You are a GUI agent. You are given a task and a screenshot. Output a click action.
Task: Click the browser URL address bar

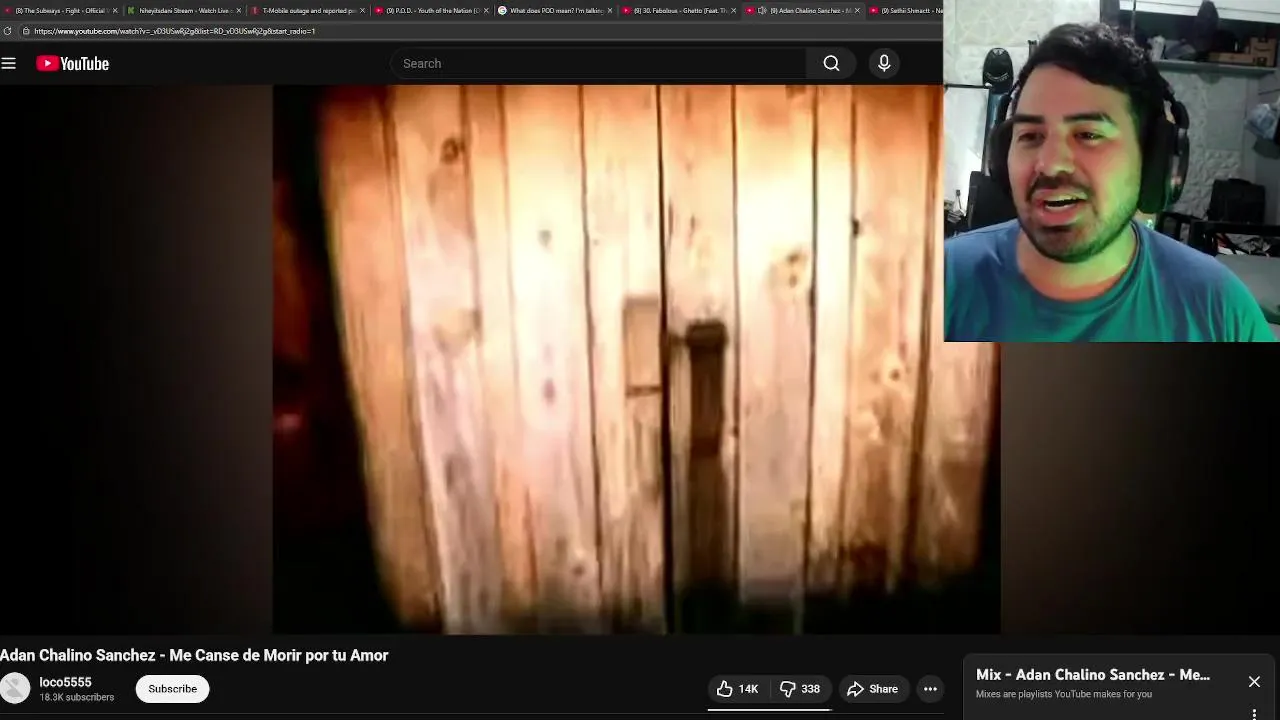pyautogui.click(x=480, y=31)
